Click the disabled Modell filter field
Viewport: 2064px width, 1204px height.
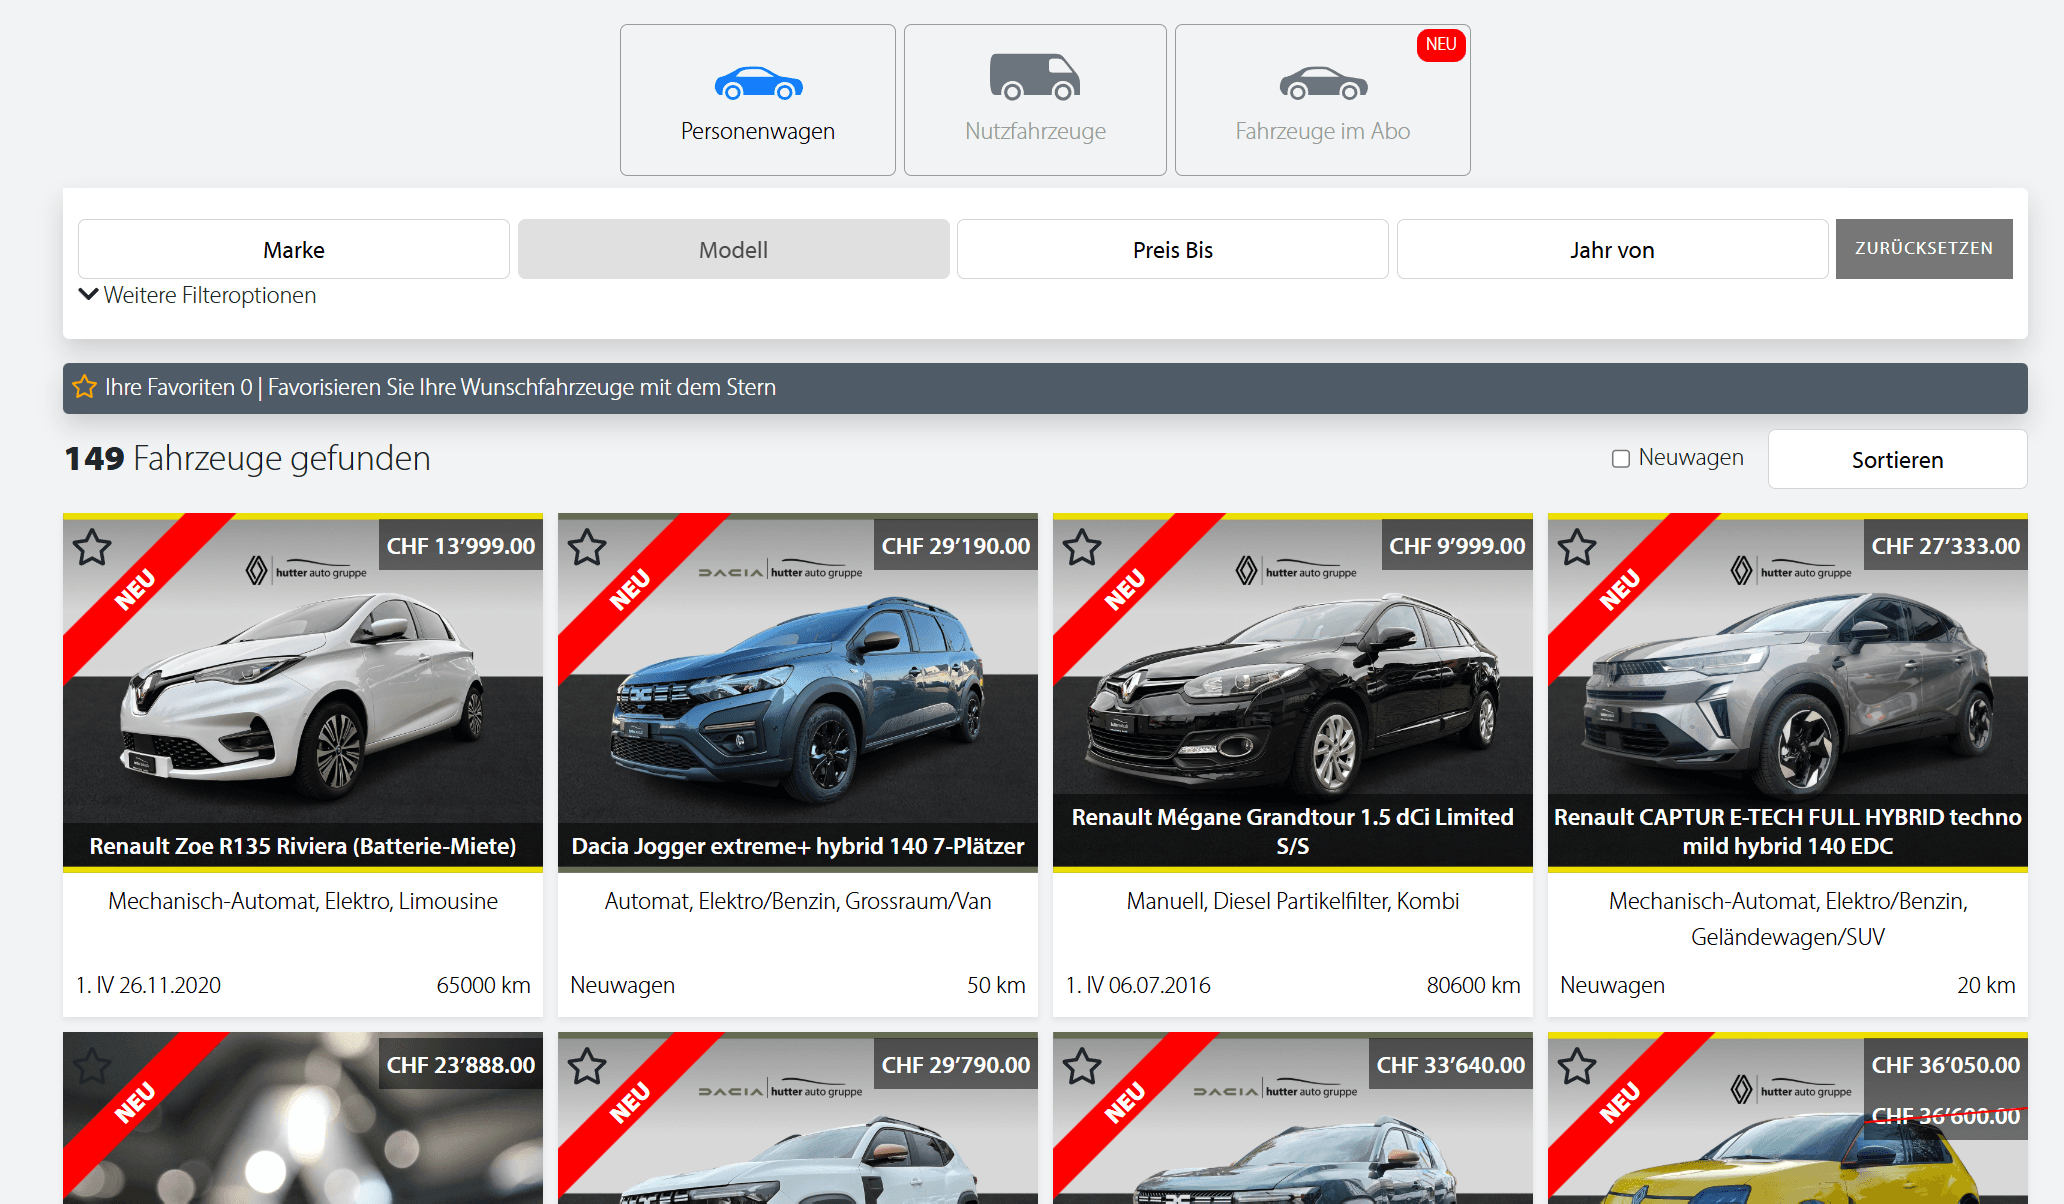click(733, 249)
